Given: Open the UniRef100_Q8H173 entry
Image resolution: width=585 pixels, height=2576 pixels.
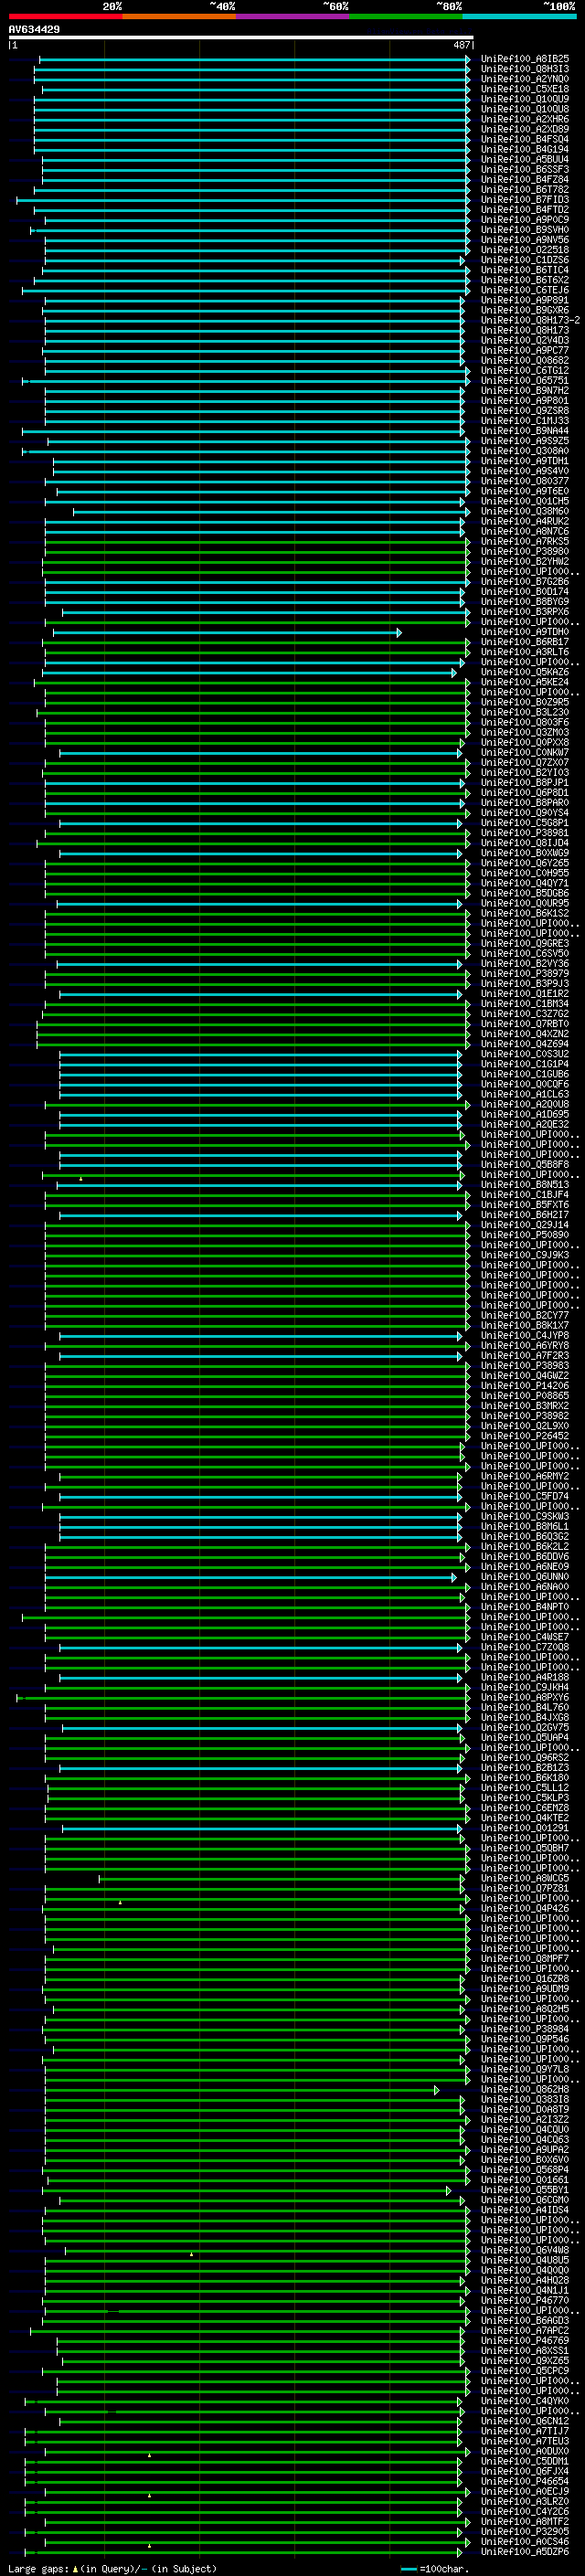Looking at the screenshot, I should (x=525, y=330).
